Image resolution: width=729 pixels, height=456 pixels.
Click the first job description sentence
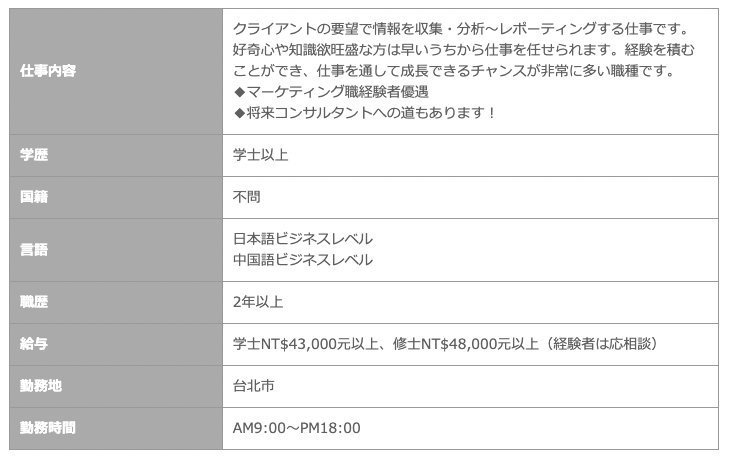461,29
